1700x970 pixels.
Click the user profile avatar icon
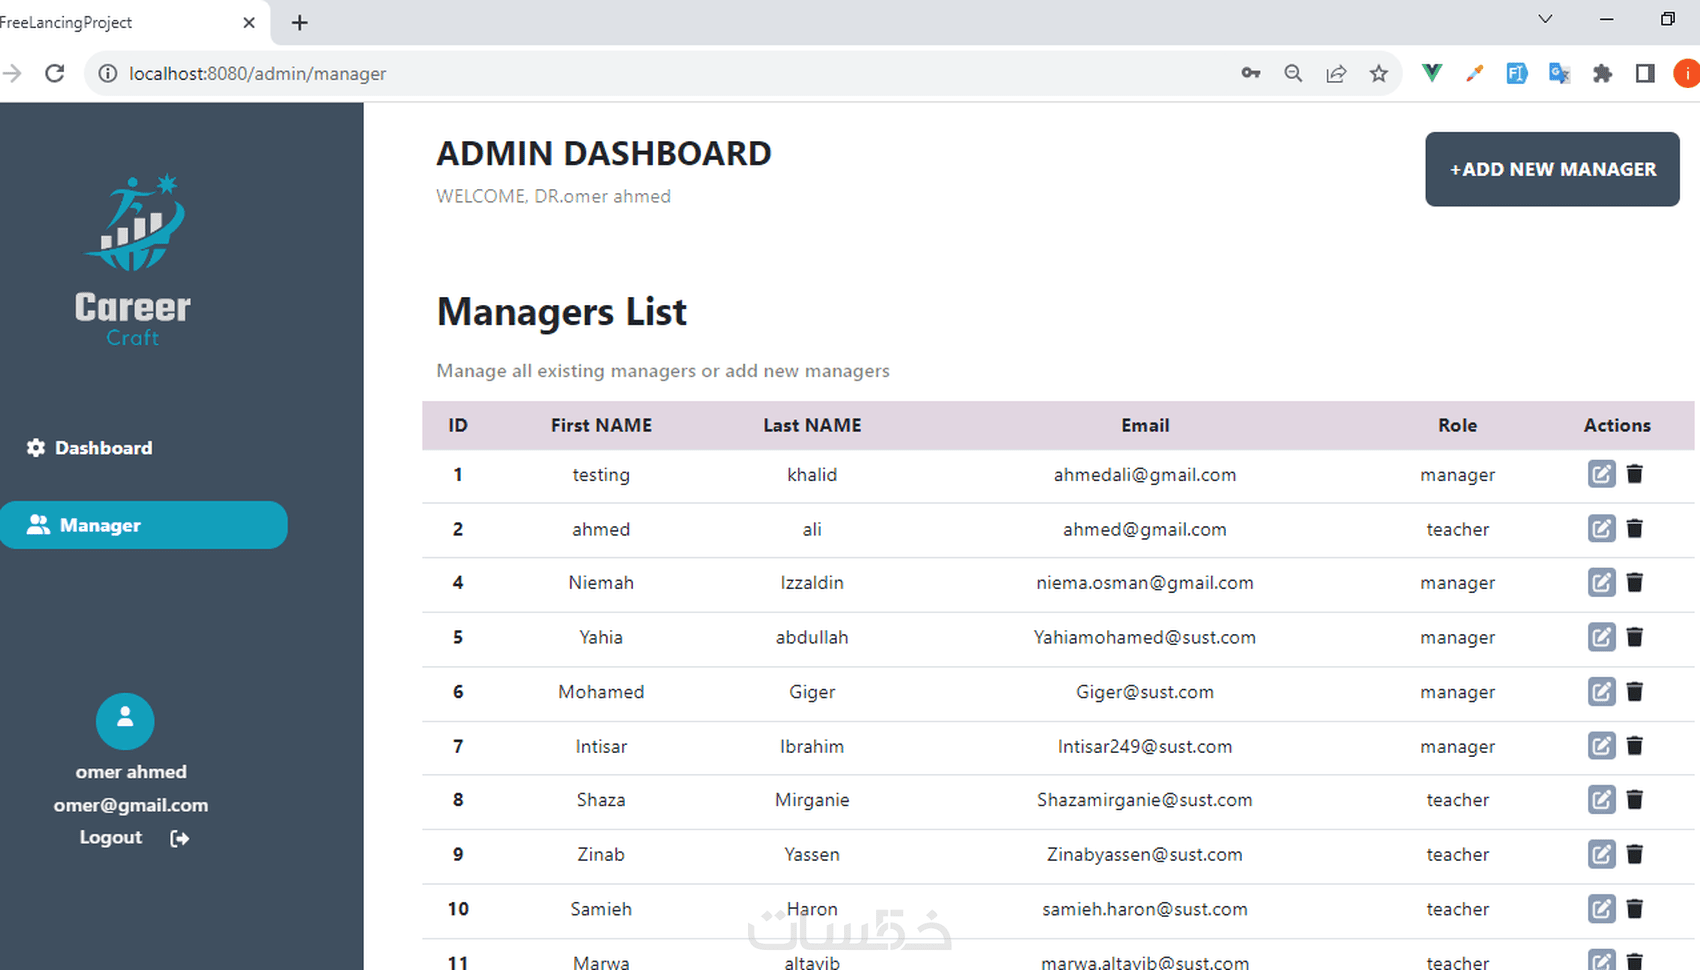pos(125,720)
